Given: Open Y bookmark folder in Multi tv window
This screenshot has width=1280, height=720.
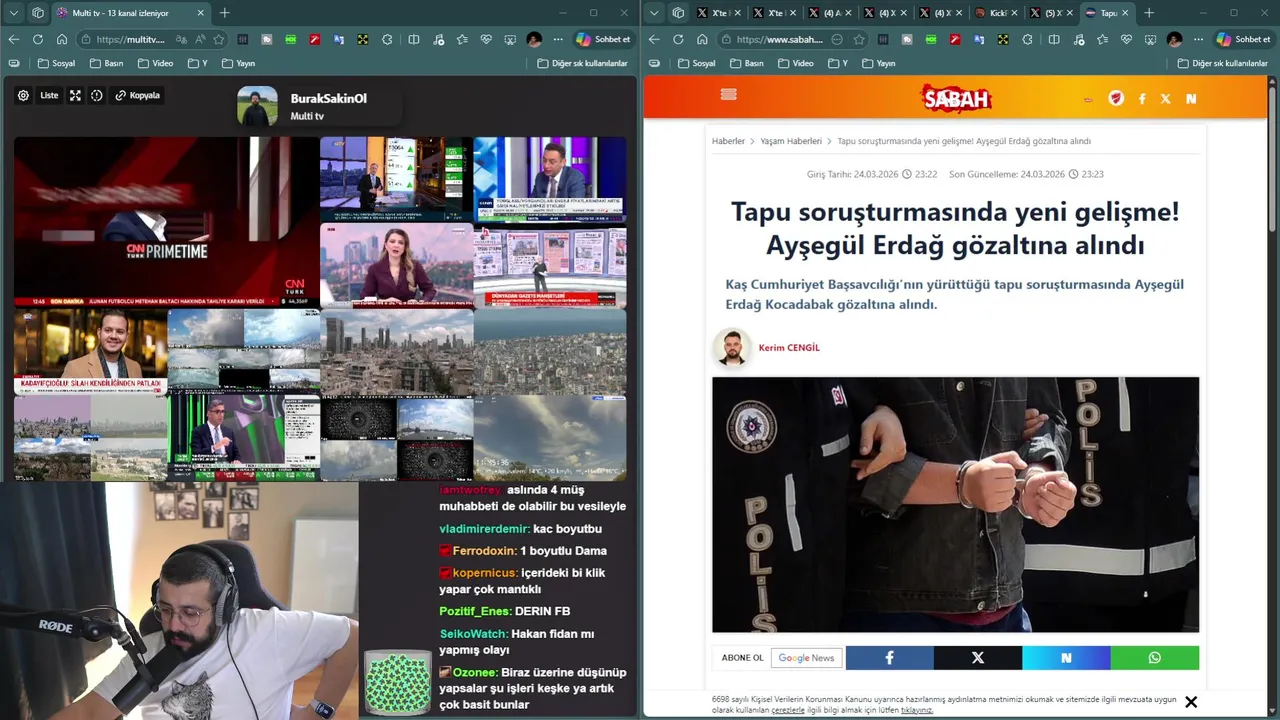Looking at the screenshot, I should pyautogui.click(x=197, y=63).
